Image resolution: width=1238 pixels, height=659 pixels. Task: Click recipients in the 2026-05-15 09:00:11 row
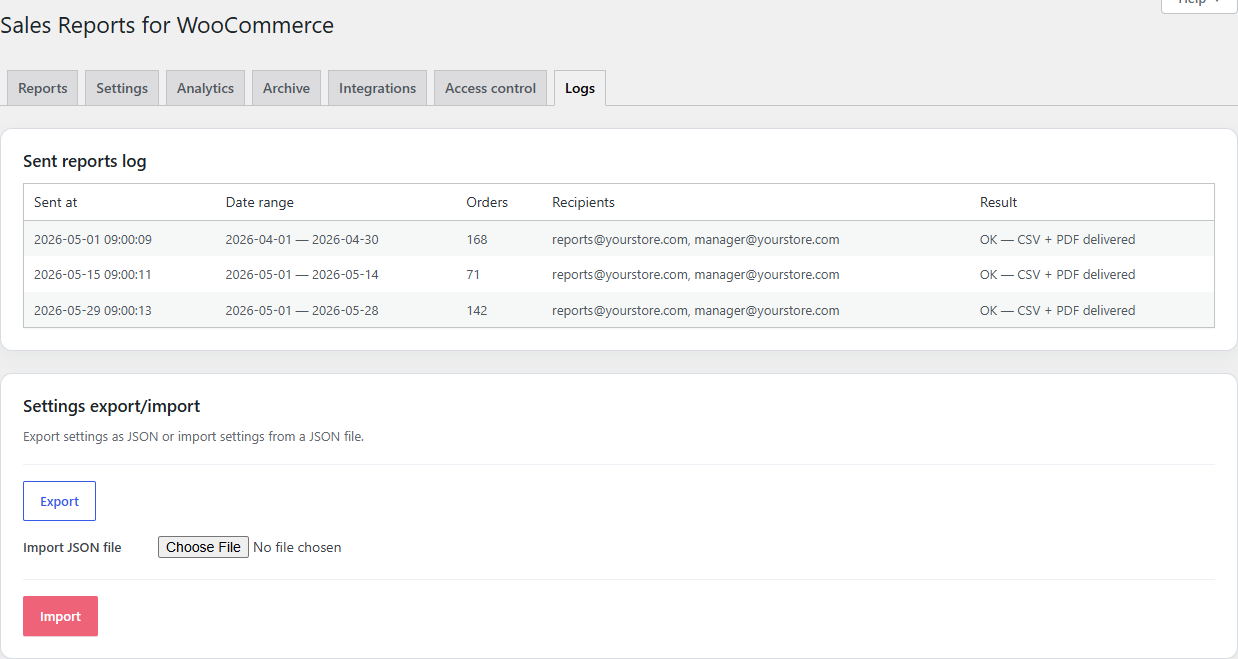click(x=696, y=275)
